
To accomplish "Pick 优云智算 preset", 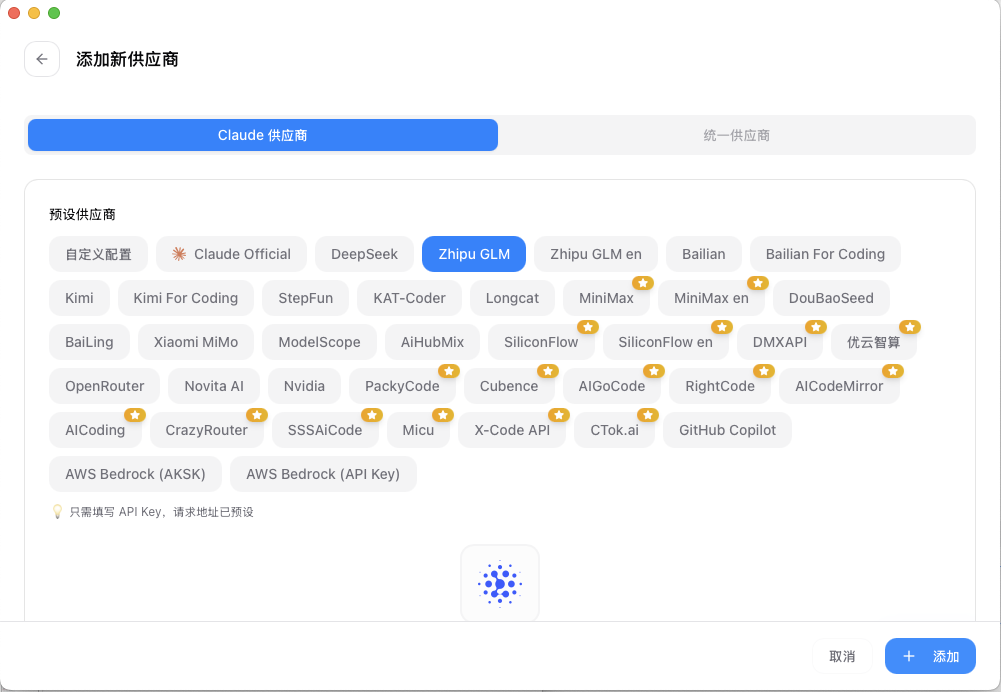I will point(873,342).
